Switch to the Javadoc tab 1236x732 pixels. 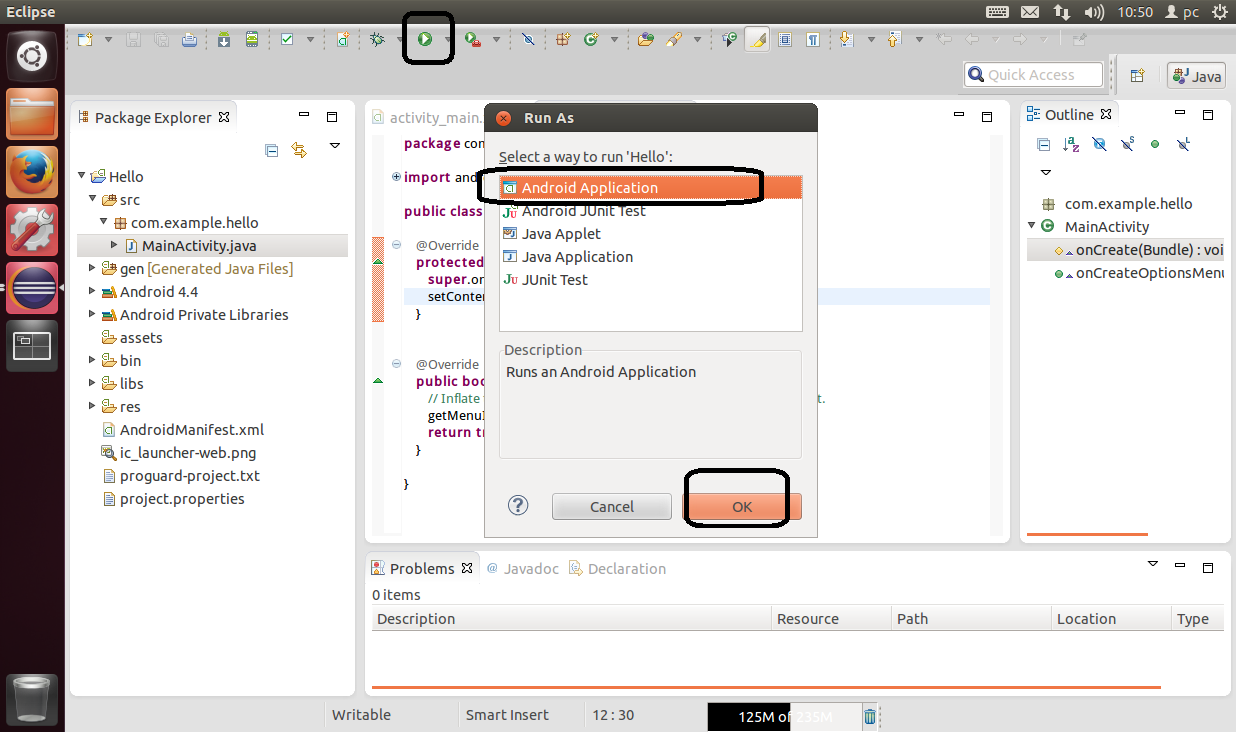tap(522, 568)
